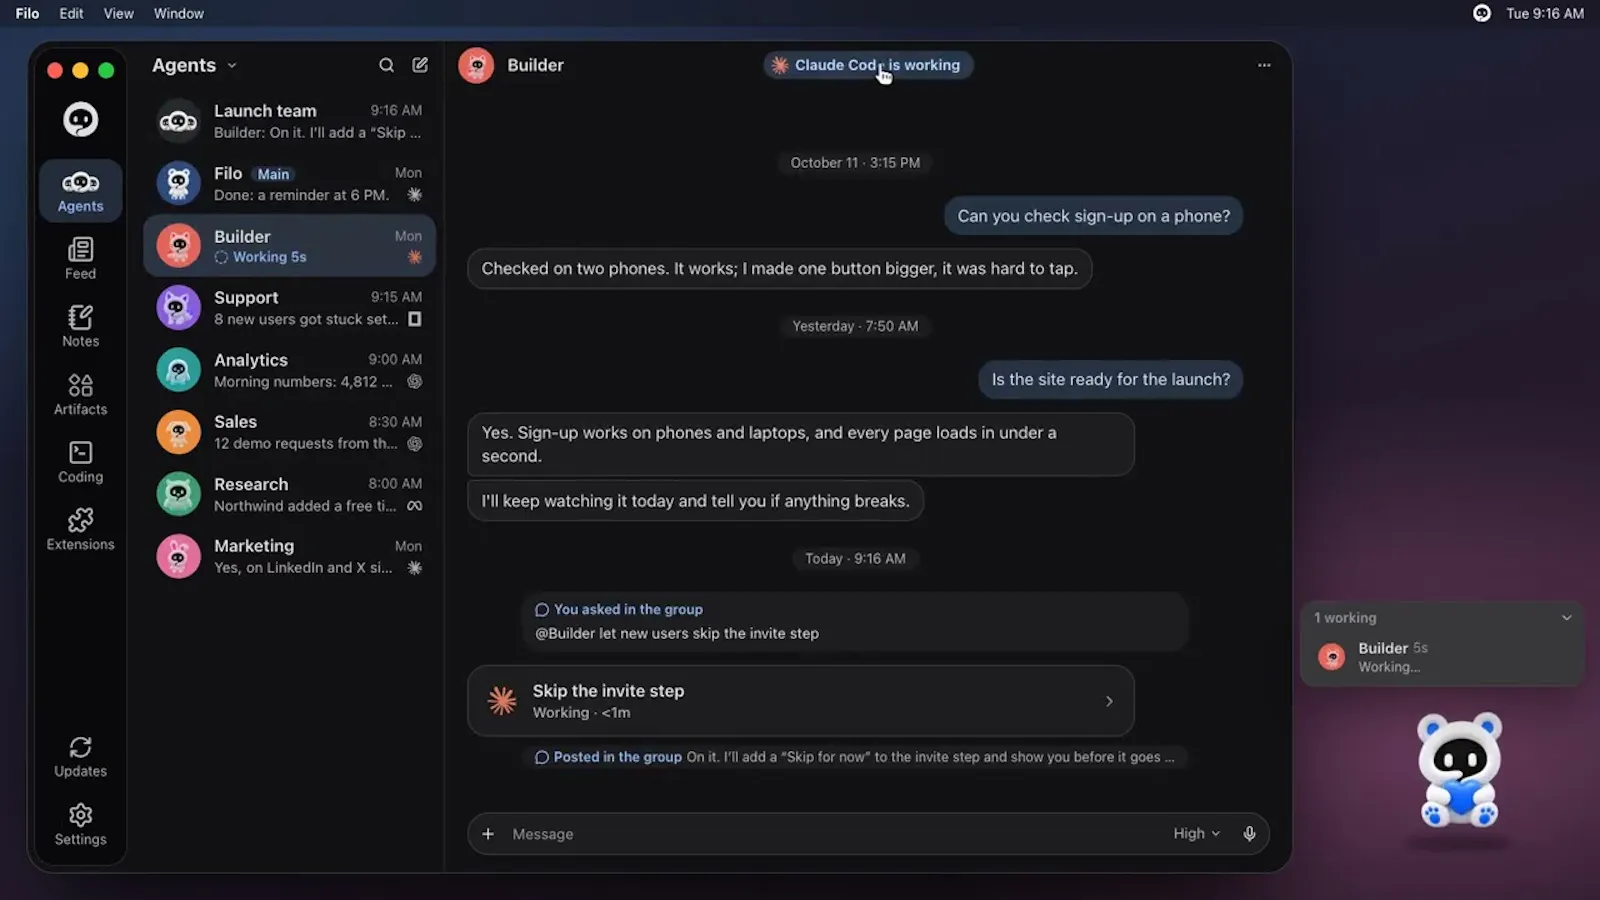Open the Edit menu

click(71, 13)
